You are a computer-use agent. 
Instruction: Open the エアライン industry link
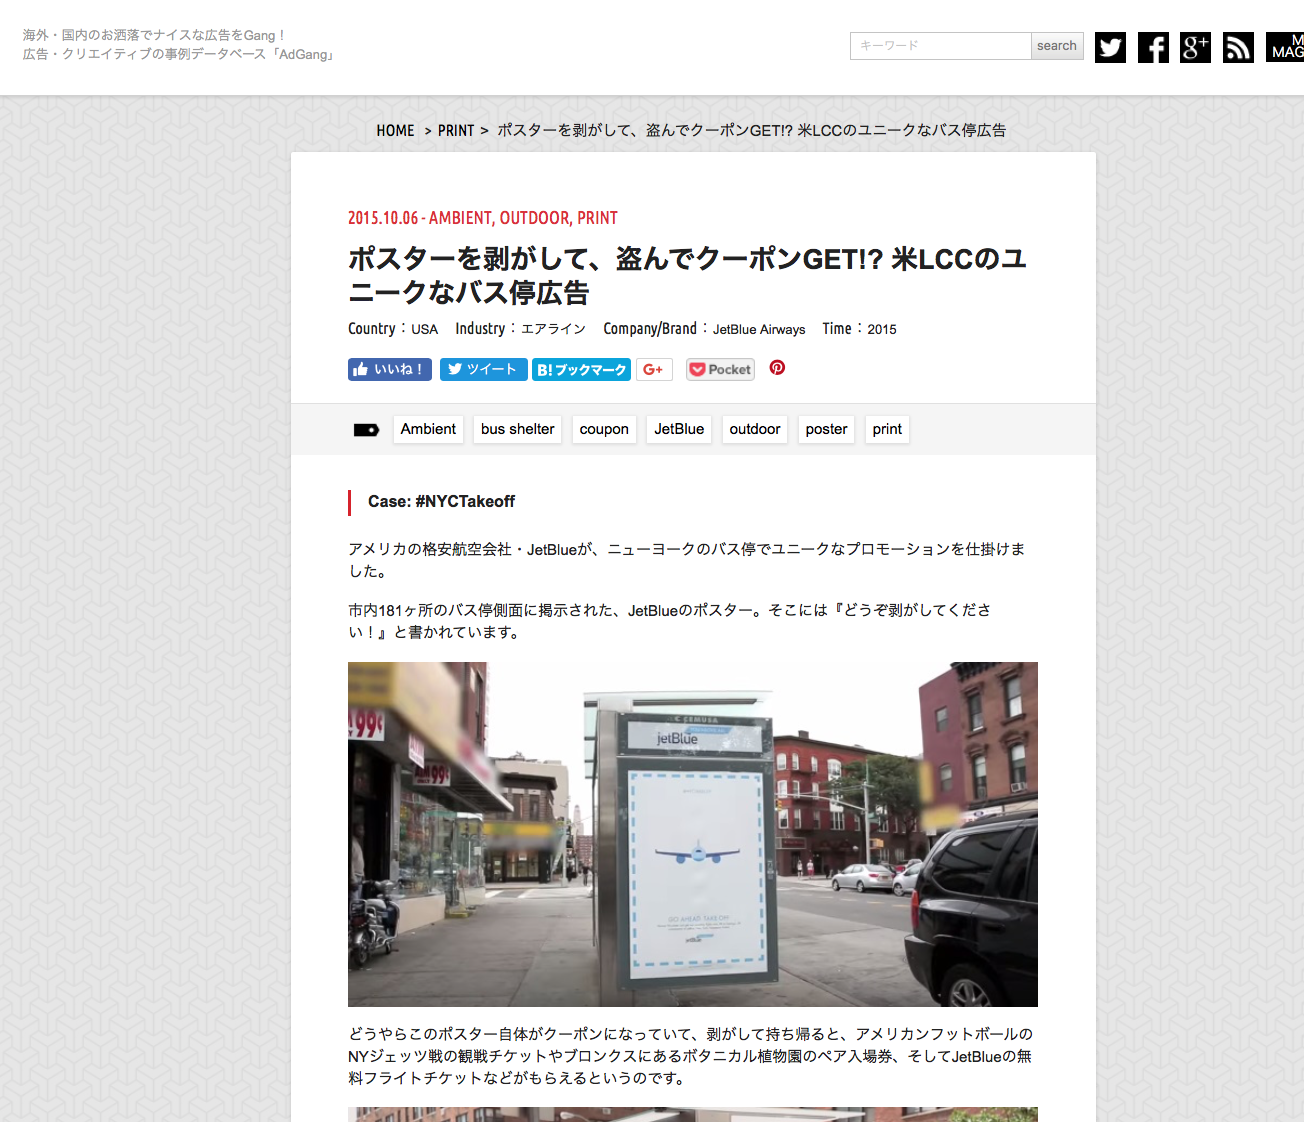pyautogui.click(x=553, y=329)
